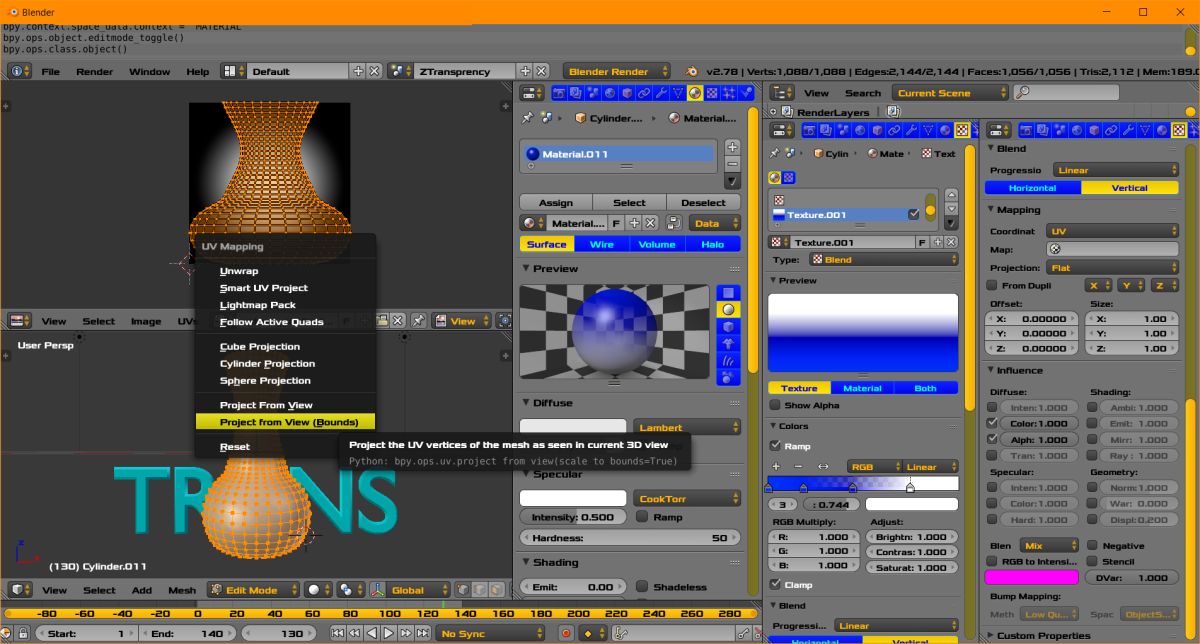This screenshot has height=644, width=1200.
Task: Open the Render menu in the header
Action: click(95, 72)
